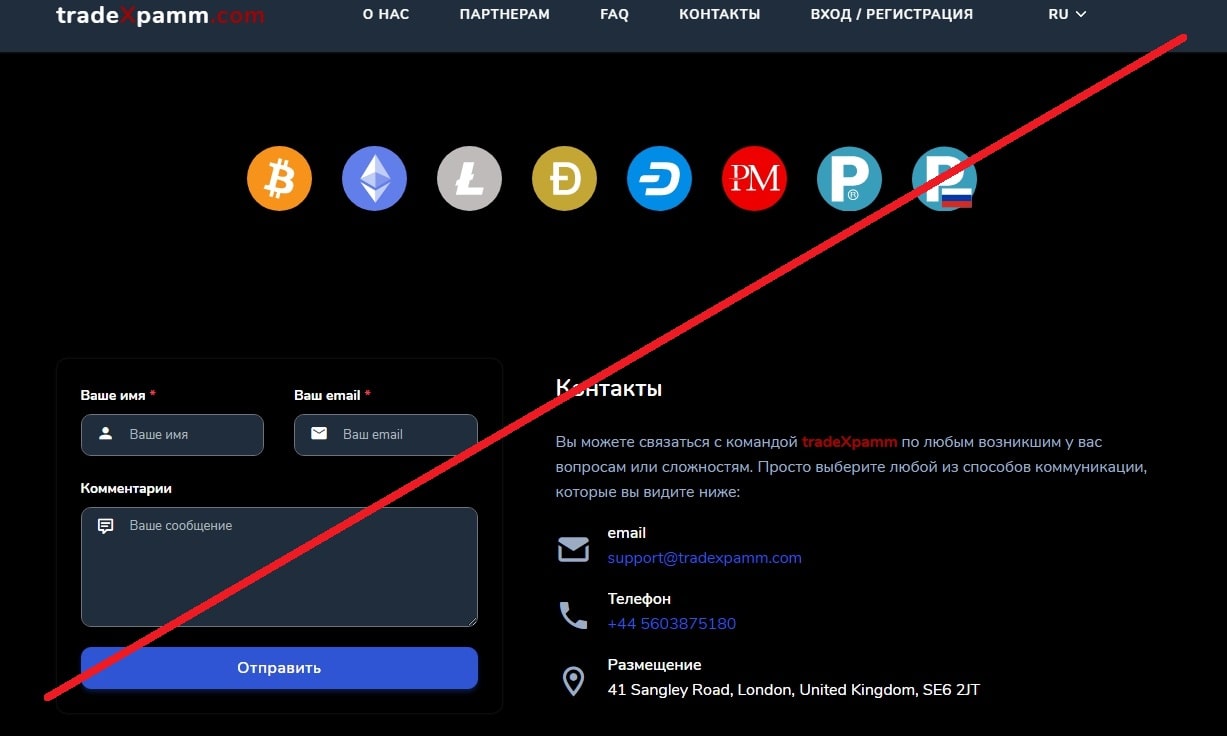
Task: Focus the Ваше имя input field
Action: tap(172, 435)
